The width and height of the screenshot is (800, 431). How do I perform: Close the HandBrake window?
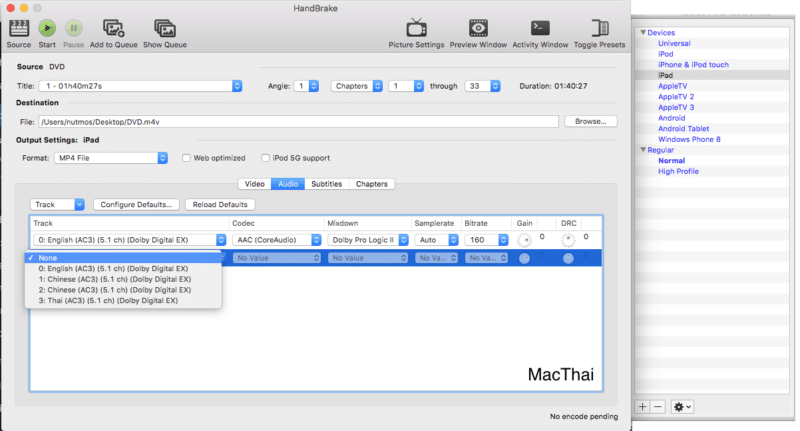pyautogui.click(x=10, y=8)
